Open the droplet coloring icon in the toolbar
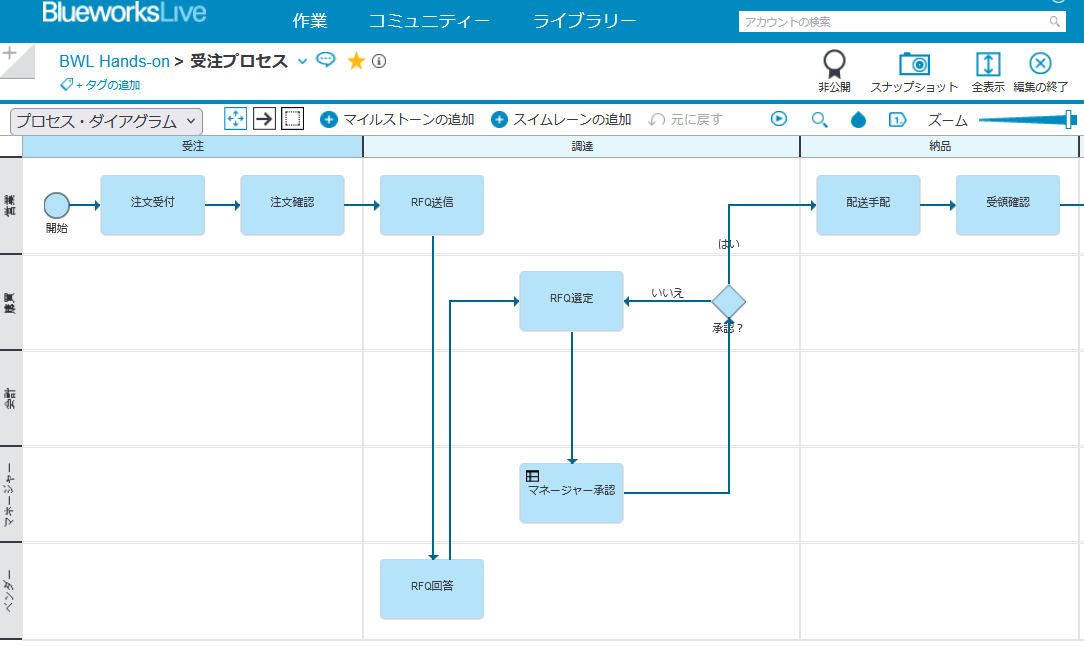This screenshot has width=1084, height=647. (x=858, y=119)
